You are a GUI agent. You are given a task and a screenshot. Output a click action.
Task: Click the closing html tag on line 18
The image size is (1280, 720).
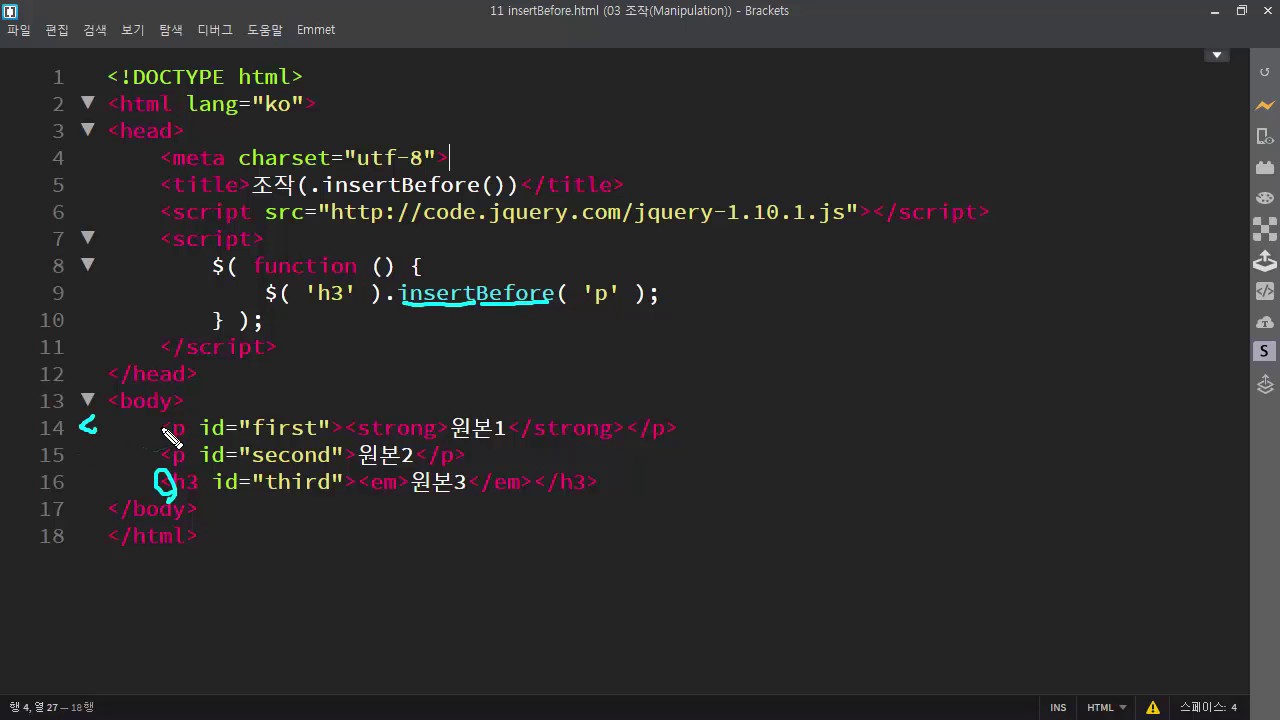[153, 536]
